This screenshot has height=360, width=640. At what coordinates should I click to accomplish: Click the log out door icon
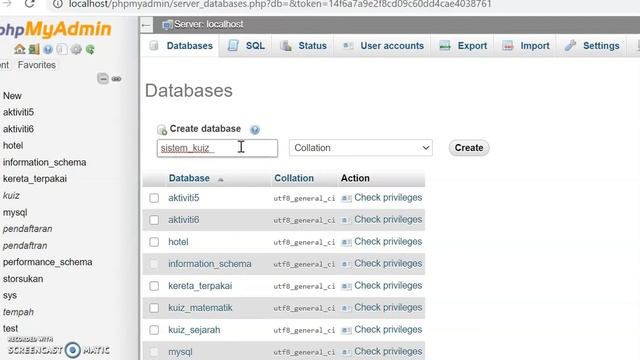[x=34, y=49]
